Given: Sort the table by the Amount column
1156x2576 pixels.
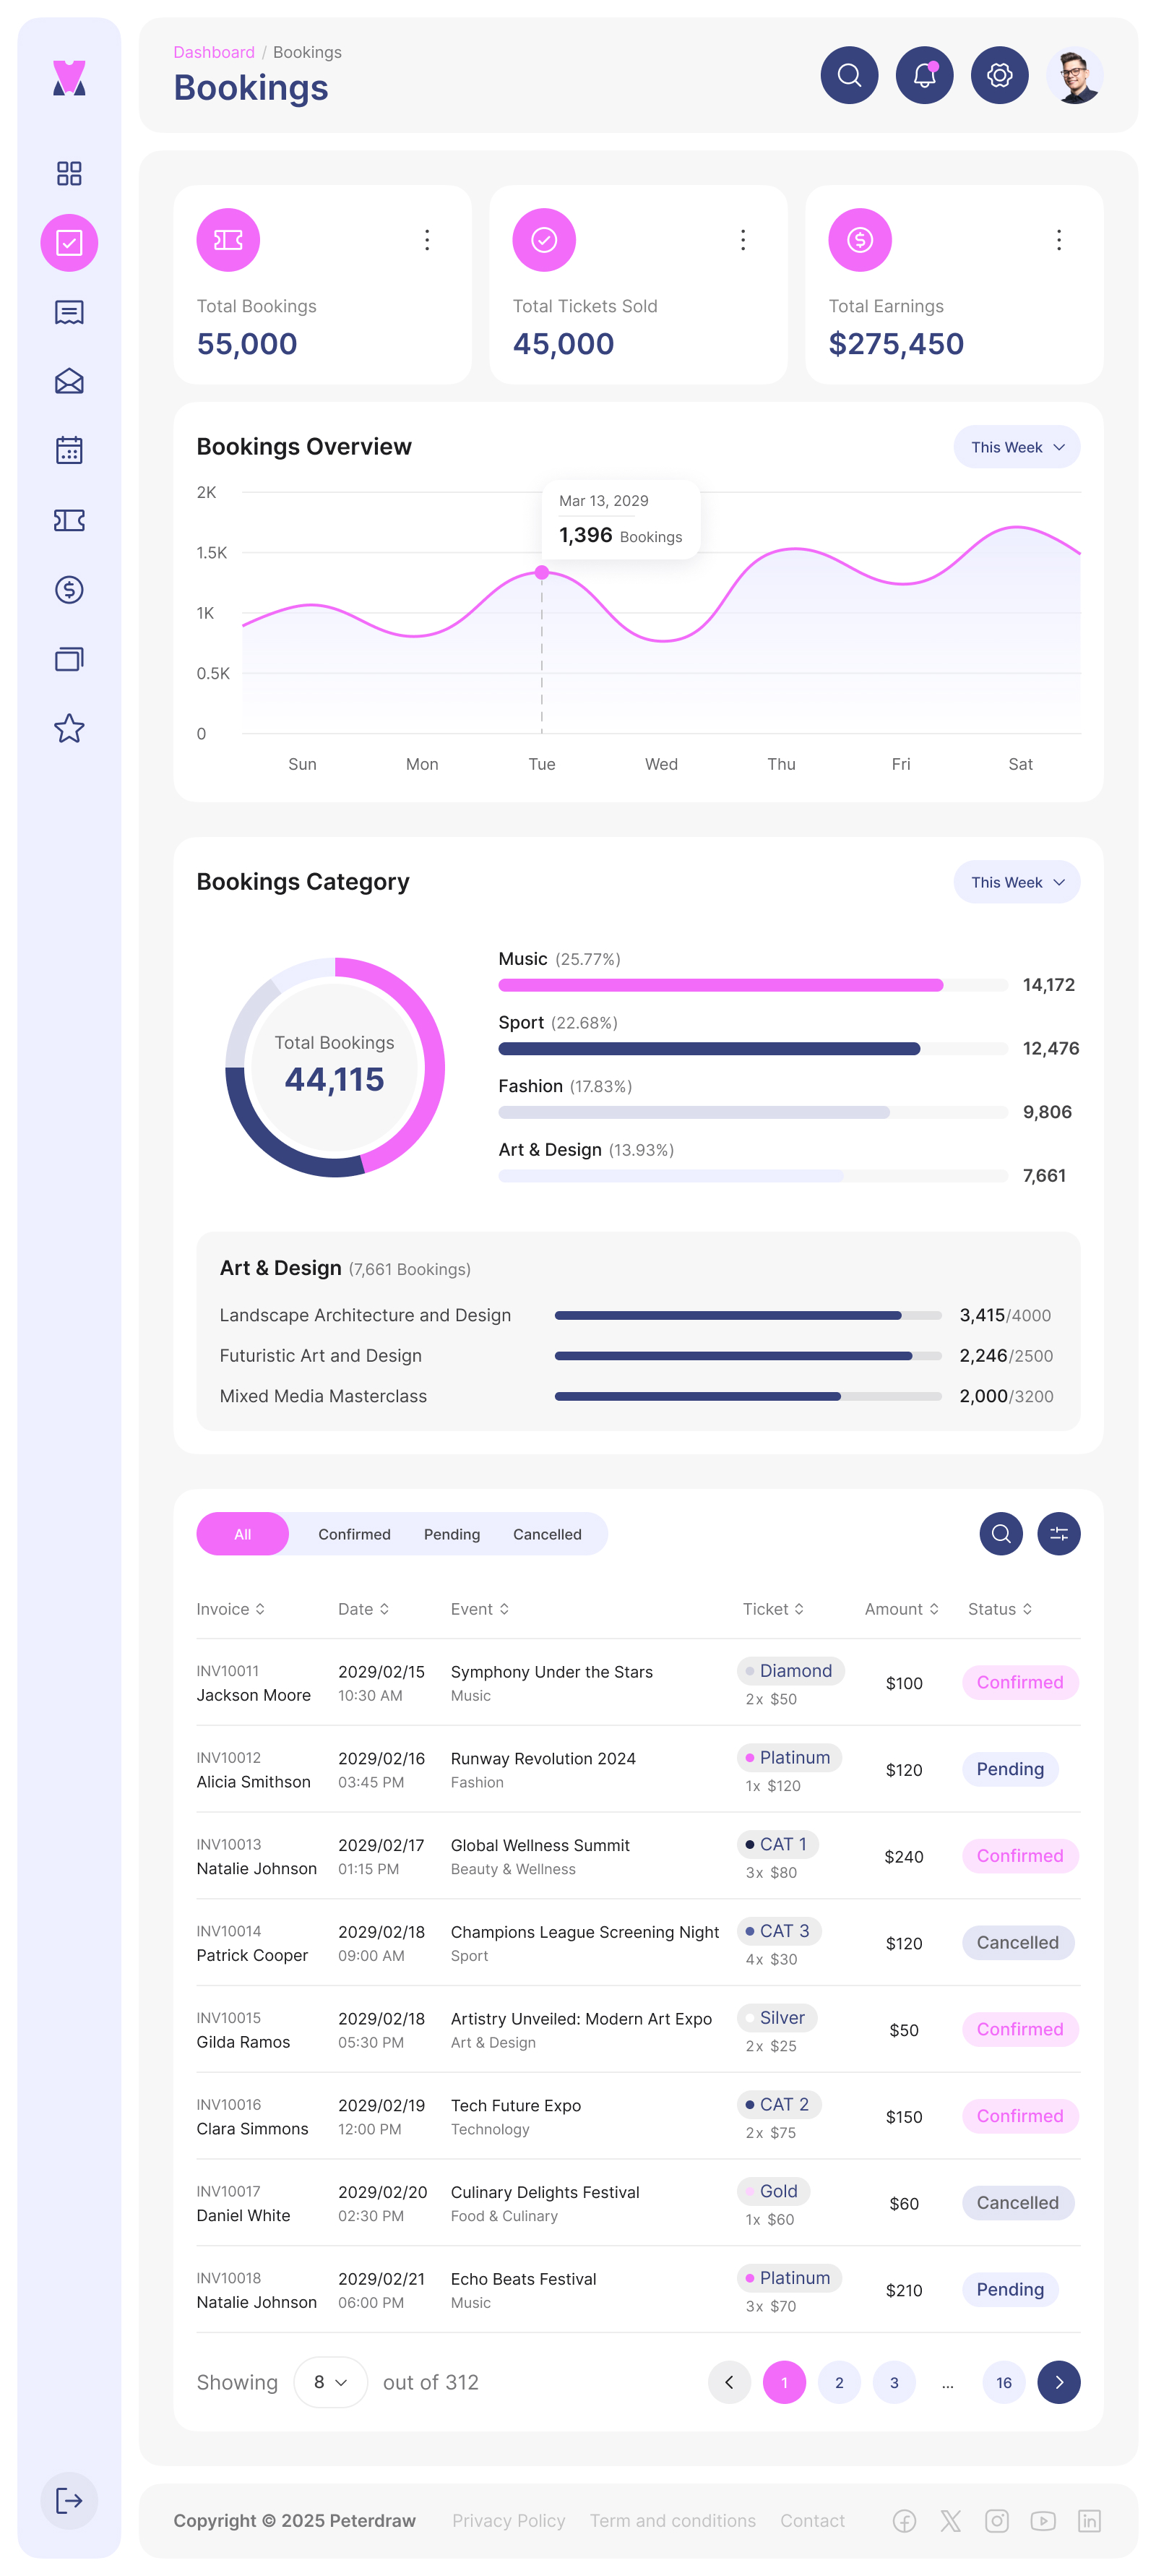Looking at the screenshot, I should point(900,1609).
